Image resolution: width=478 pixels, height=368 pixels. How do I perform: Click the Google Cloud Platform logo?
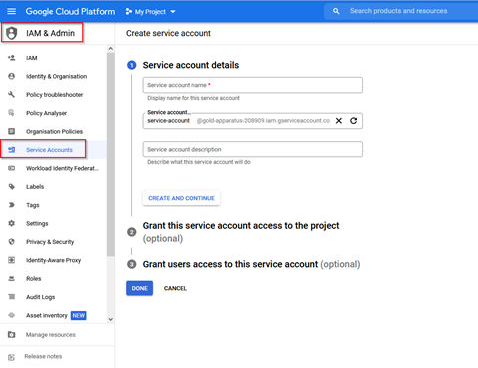(70, 11)
